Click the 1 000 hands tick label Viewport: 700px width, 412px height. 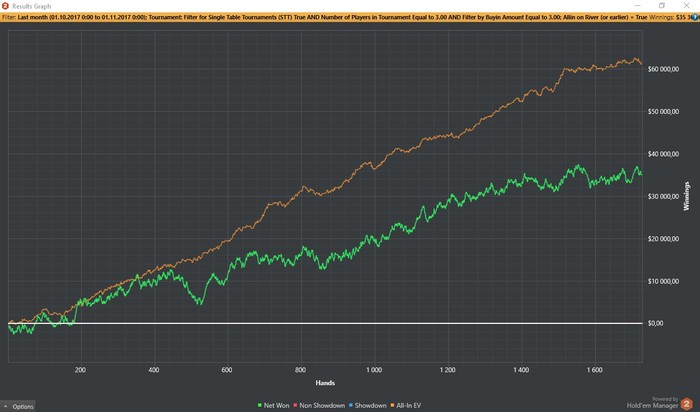[374, 370]
